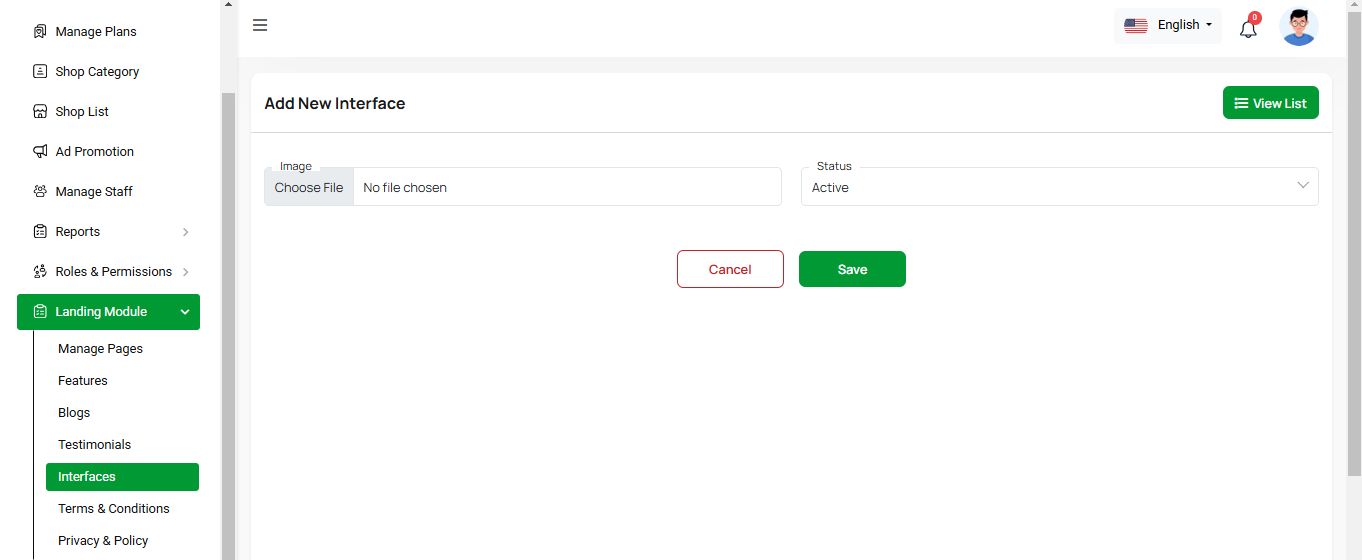Go to Manage Pages submenu item

click(x=100, y=349)
